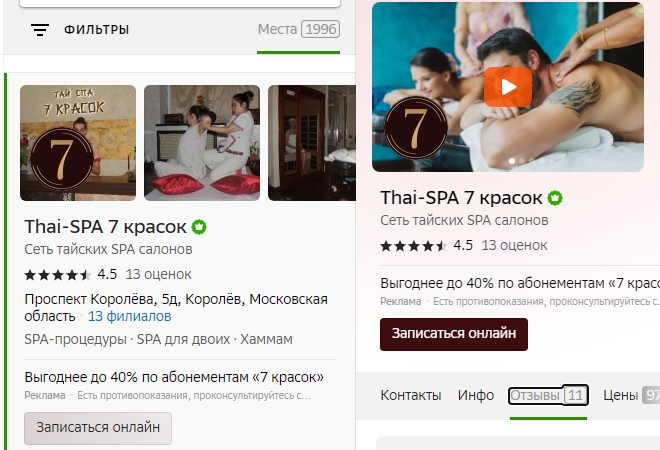Click the round 7 logo on the main photo
The height and width of the screenshot is (450, 660).
[x=416, y=128]
